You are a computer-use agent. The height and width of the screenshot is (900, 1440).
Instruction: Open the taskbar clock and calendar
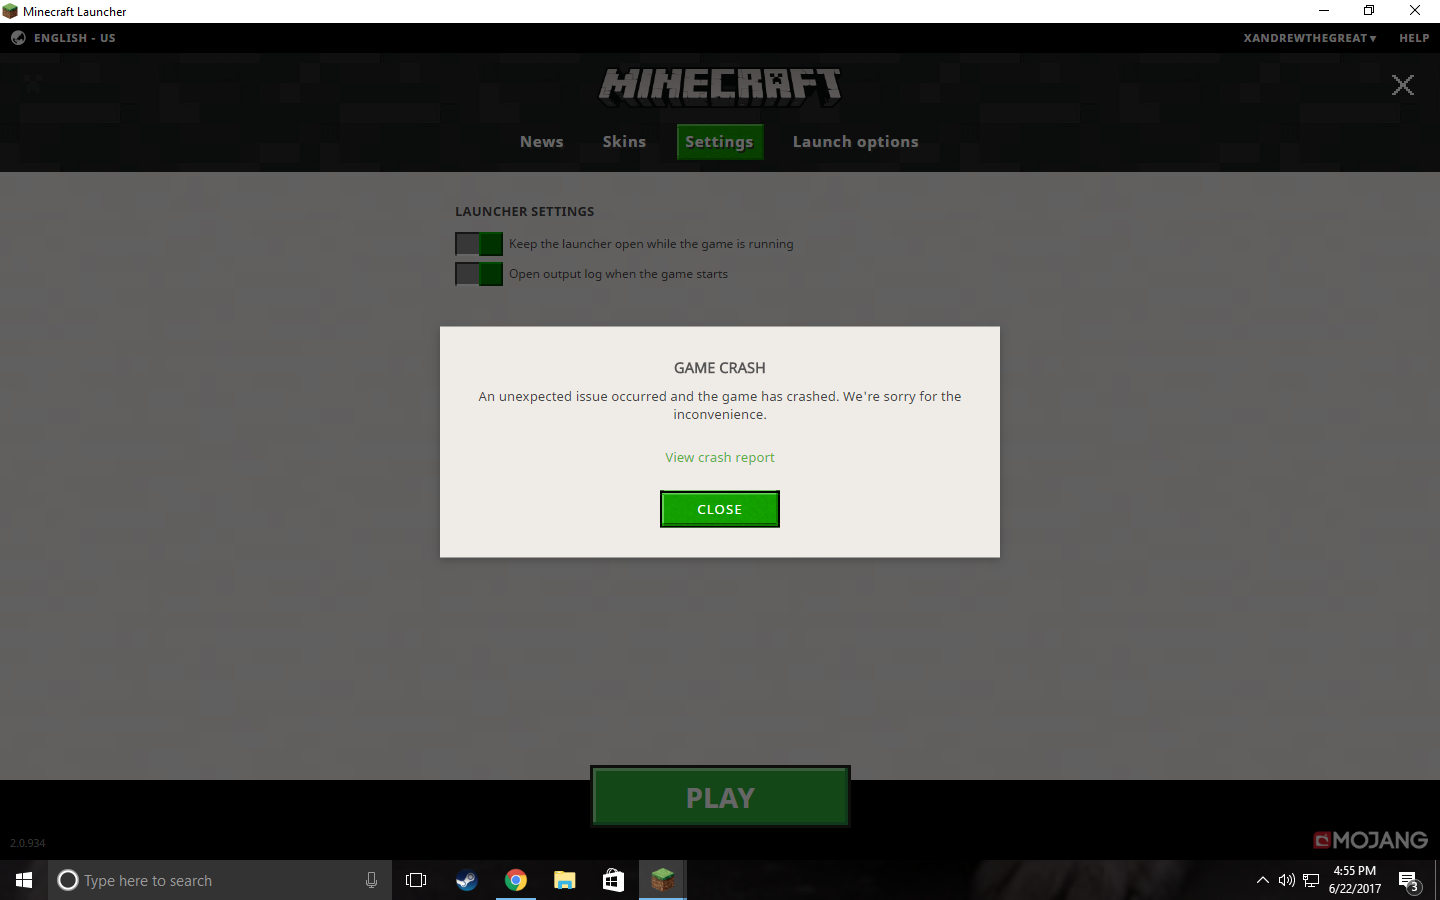coord(1355,880)
